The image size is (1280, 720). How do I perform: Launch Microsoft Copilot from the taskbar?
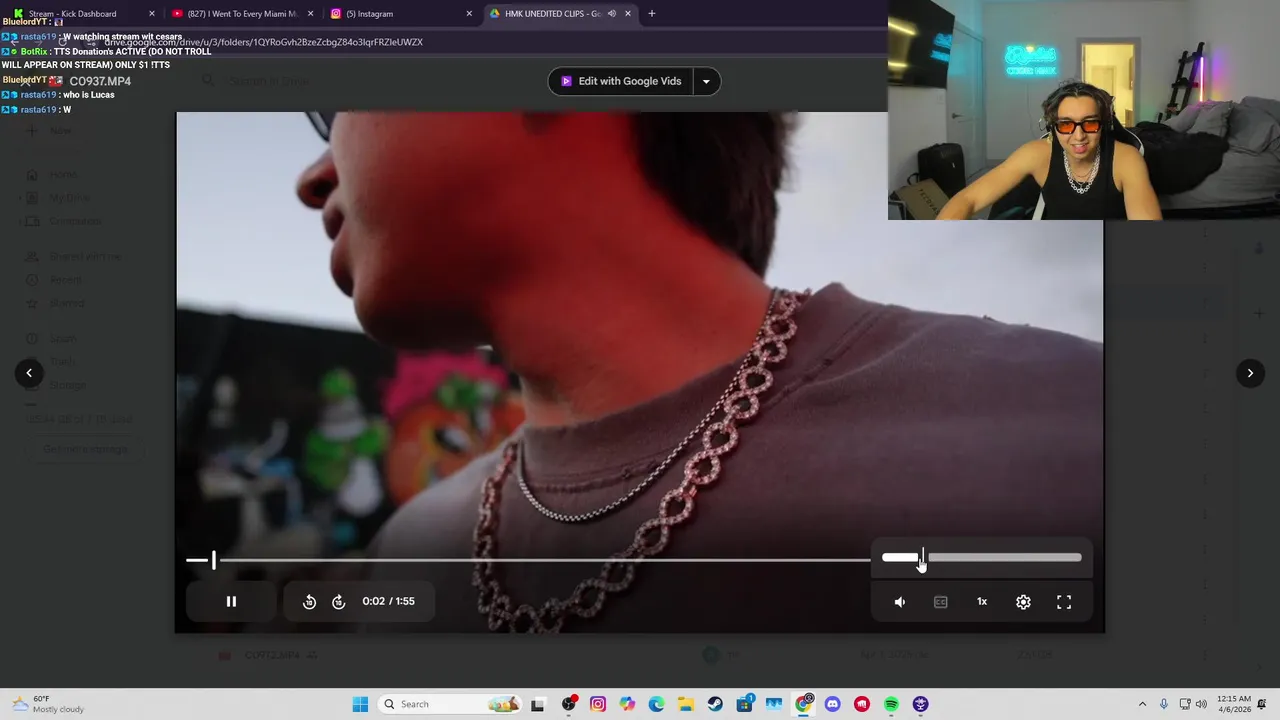pos(627,704)
